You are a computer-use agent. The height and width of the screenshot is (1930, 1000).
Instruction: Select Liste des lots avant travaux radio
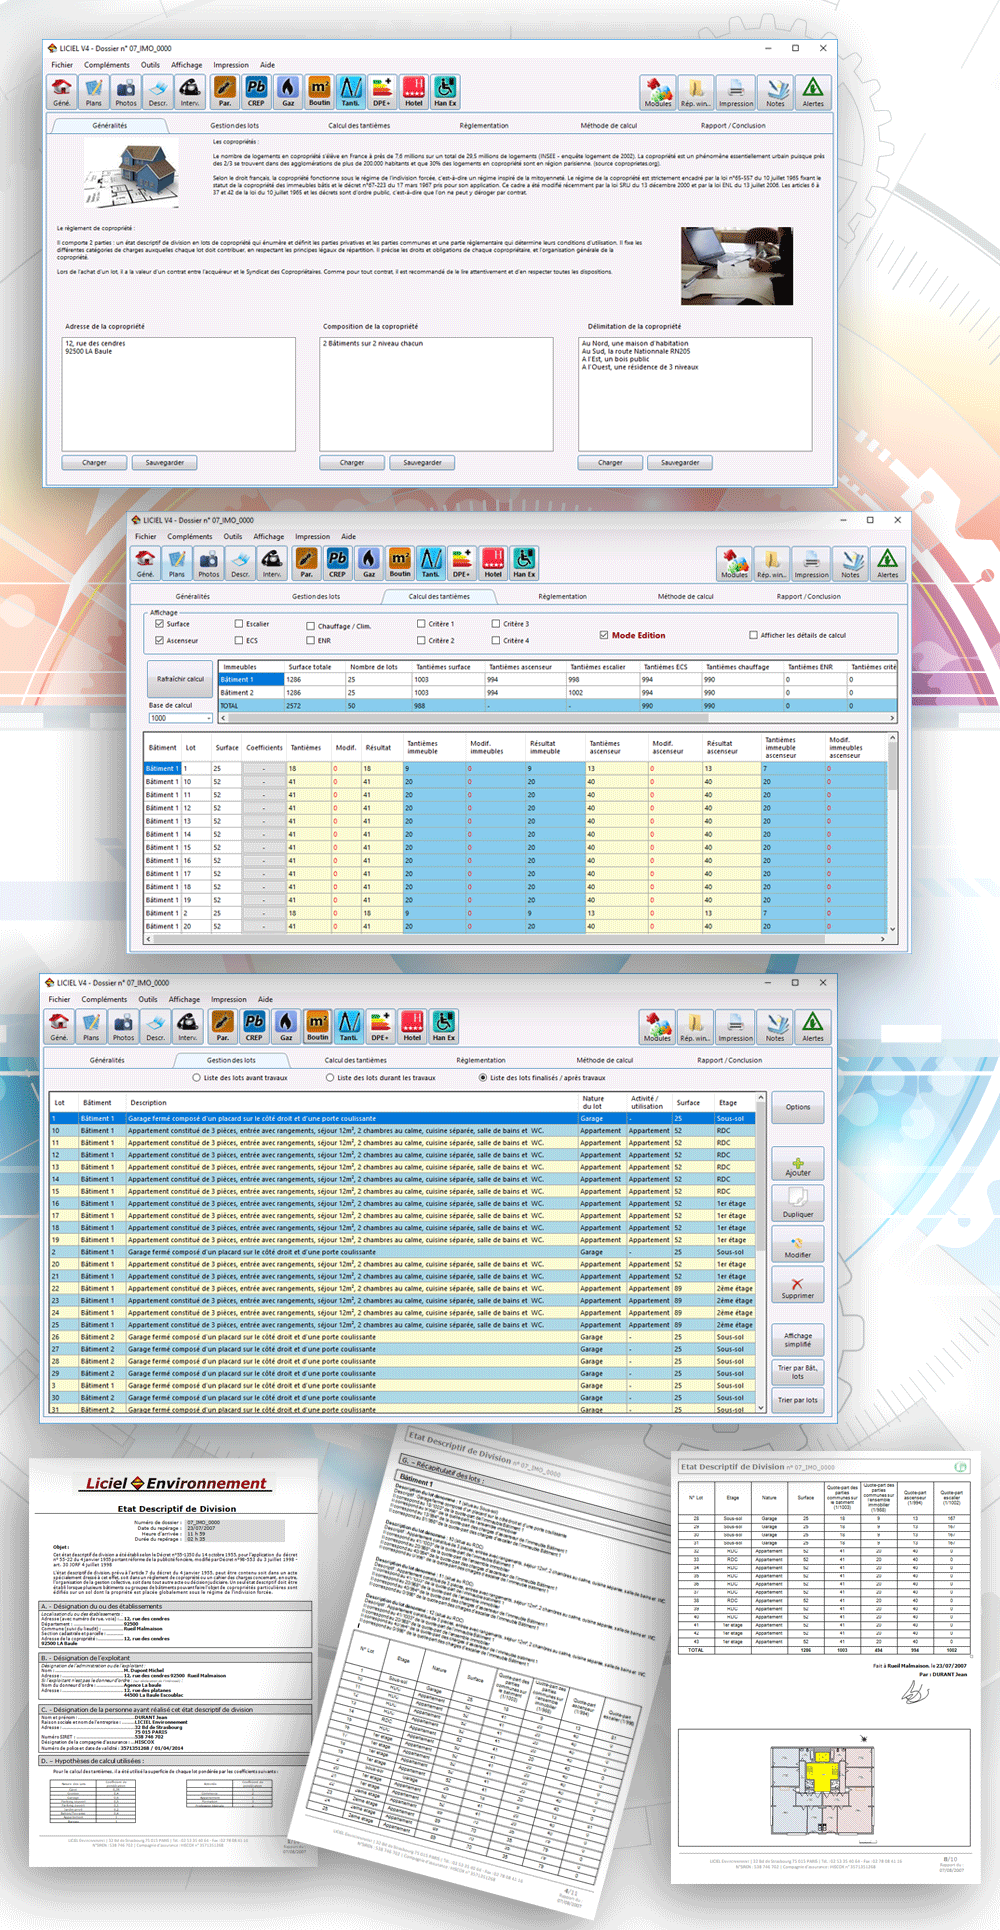(196, 1078)
